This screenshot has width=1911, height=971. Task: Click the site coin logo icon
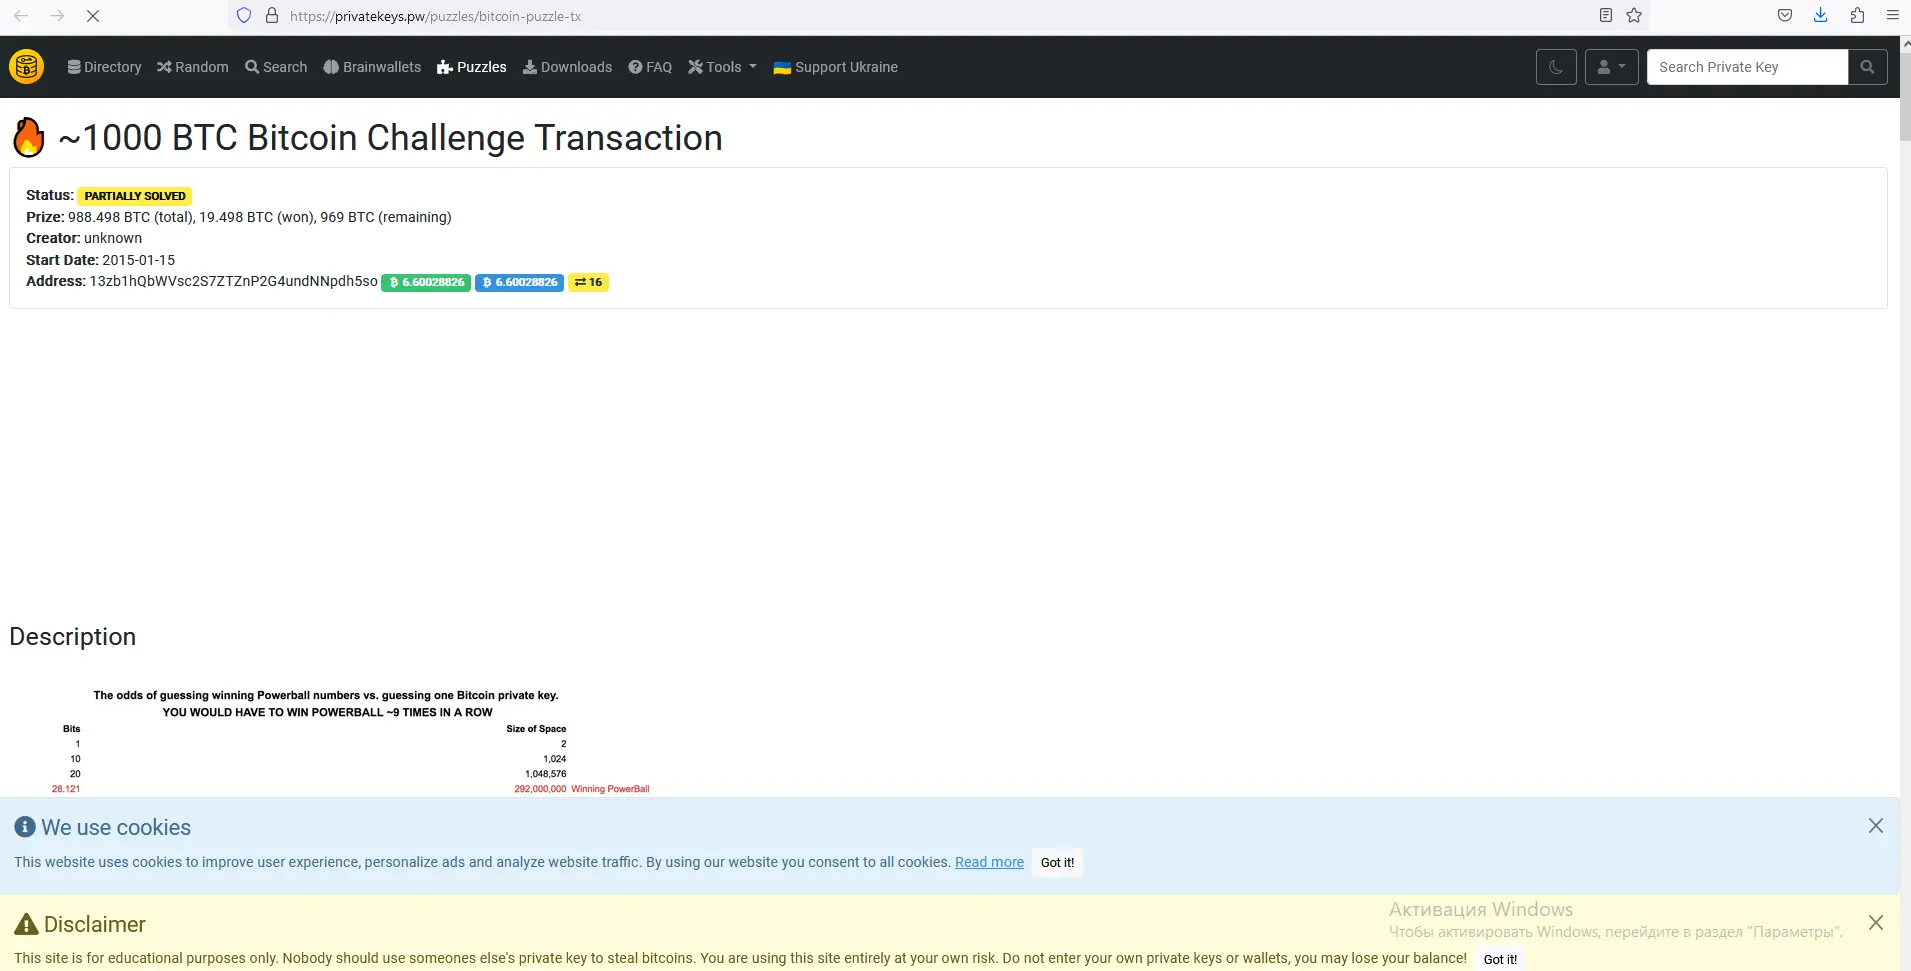tap(27, 67)
